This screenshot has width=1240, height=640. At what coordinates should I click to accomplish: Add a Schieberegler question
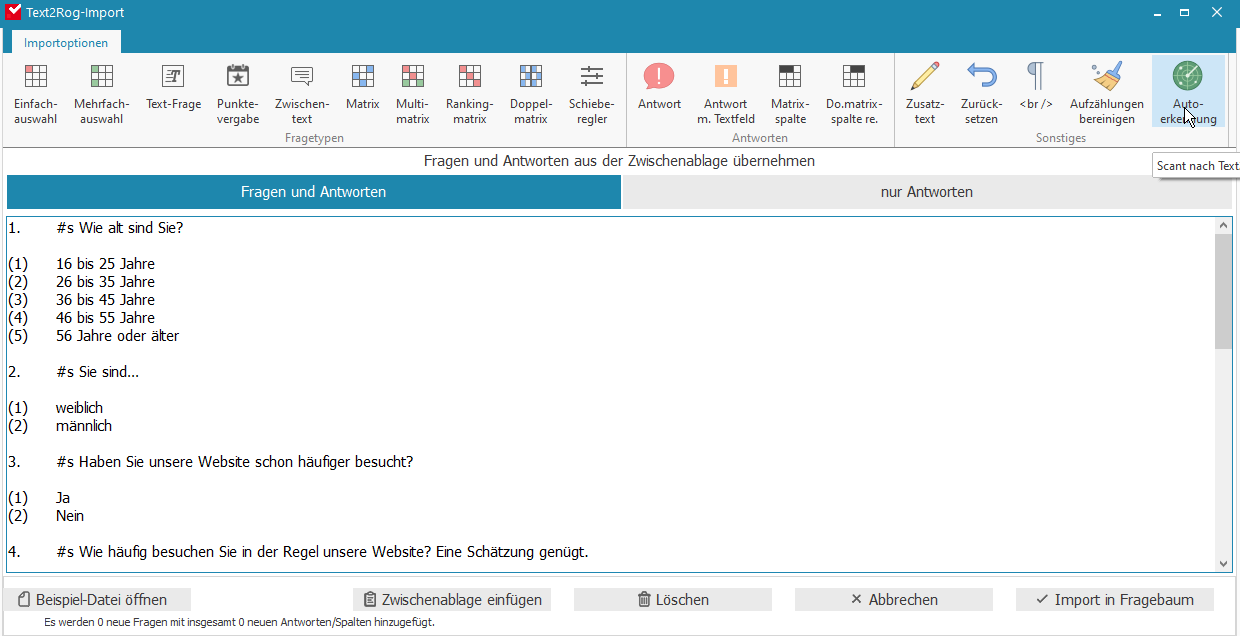(591, 90)
